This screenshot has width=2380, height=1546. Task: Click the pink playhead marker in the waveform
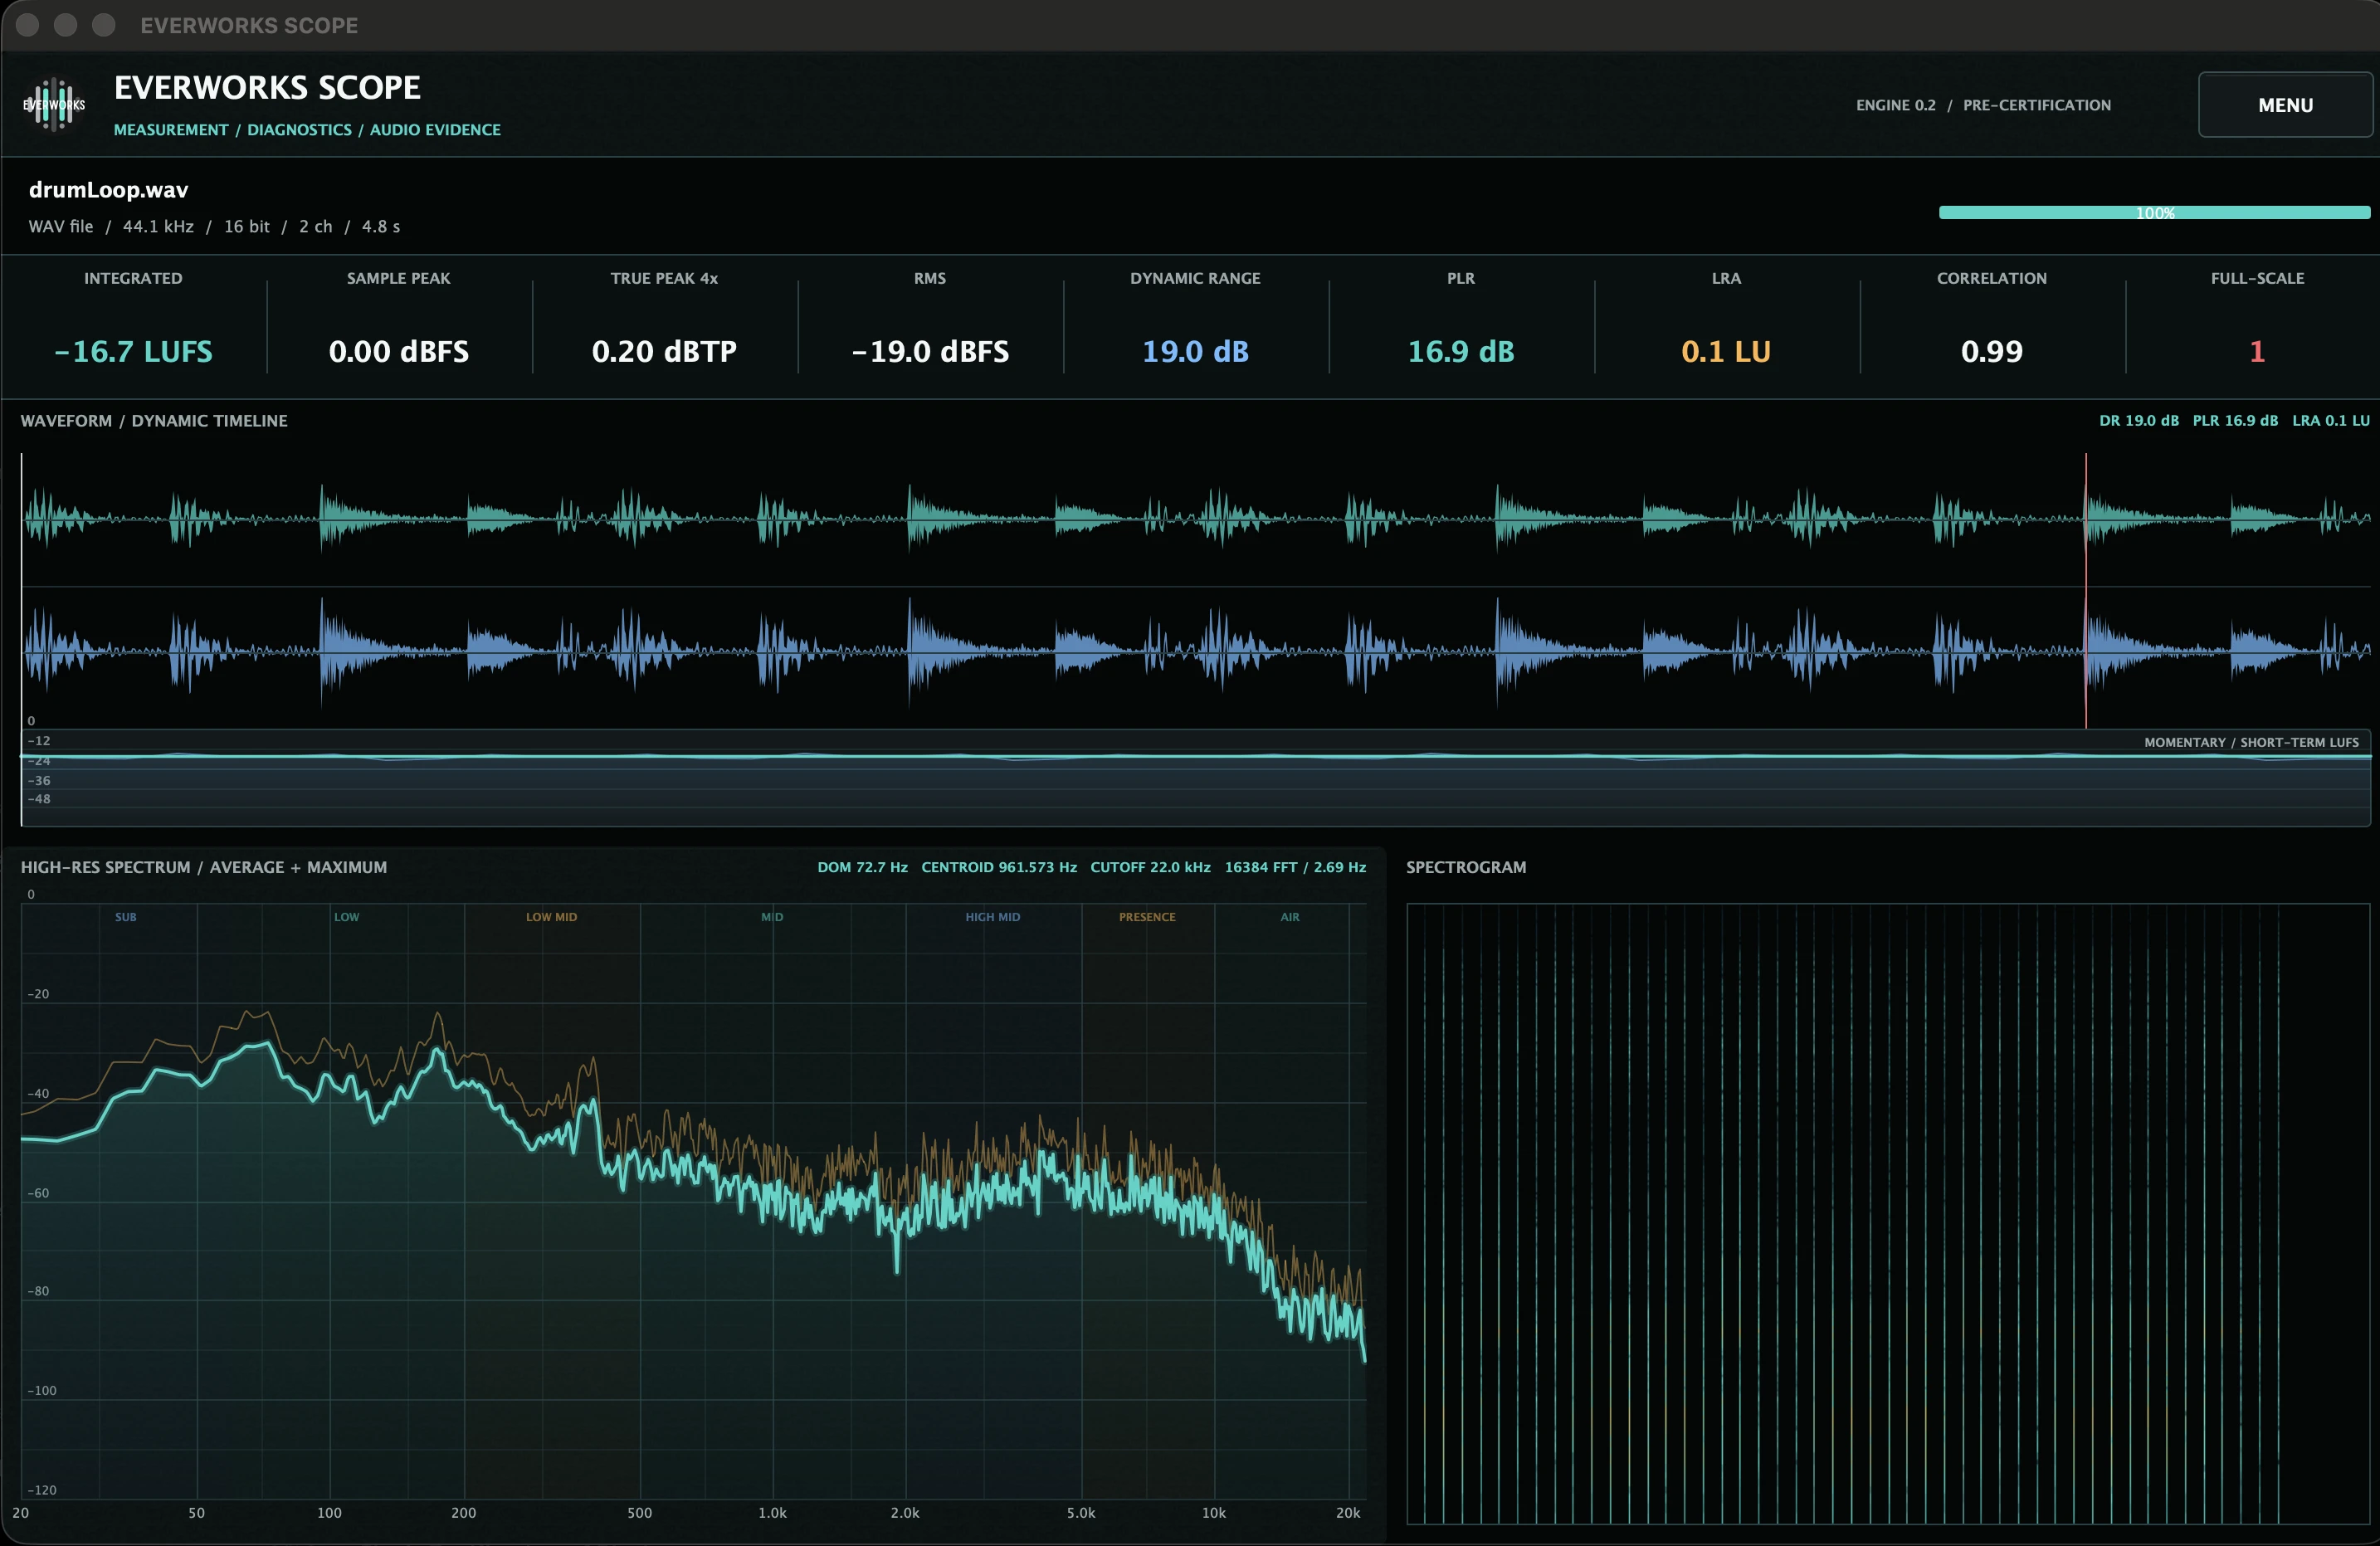point(2085,590)
